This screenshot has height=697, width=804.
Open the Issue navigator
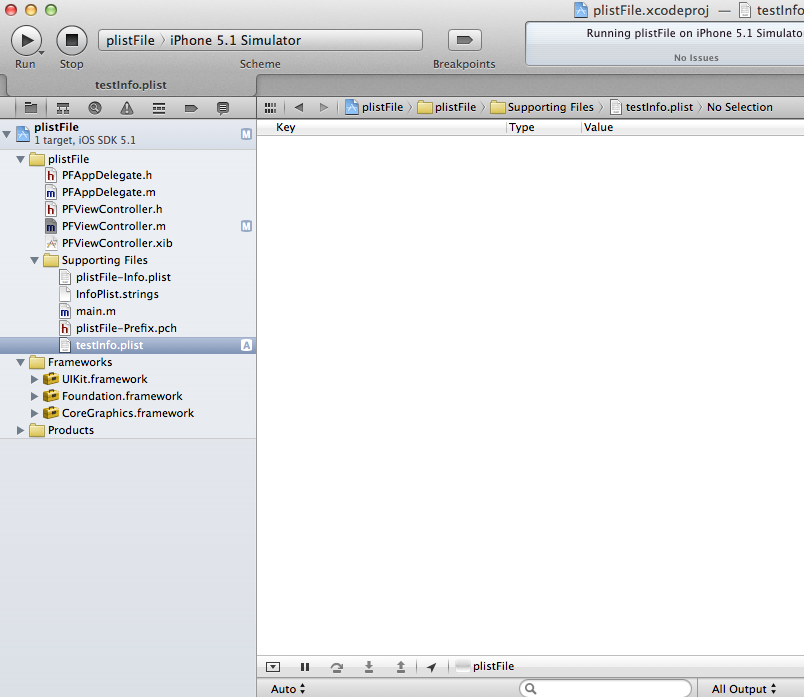(x=127, y=108)
